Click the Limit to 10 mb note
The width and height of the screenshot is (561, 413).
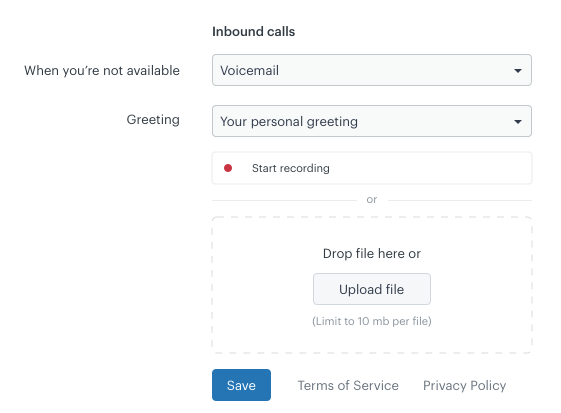372,321
